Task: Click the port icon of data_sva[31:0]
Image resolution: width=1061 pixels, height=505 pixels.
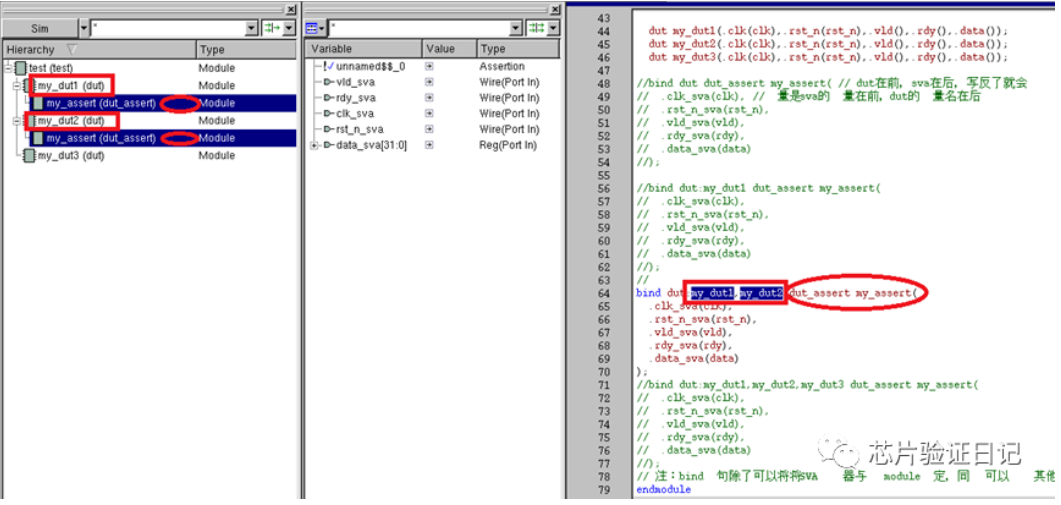Action: pyautogui.click(x=329, y=145)
